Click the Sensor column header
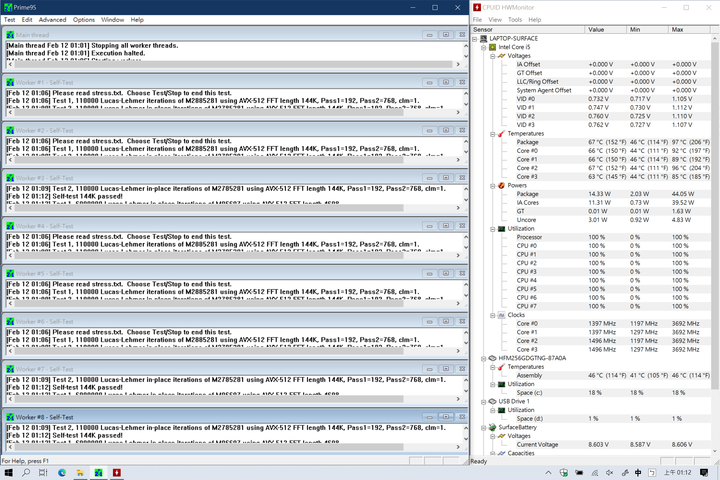 coord(528,29)
